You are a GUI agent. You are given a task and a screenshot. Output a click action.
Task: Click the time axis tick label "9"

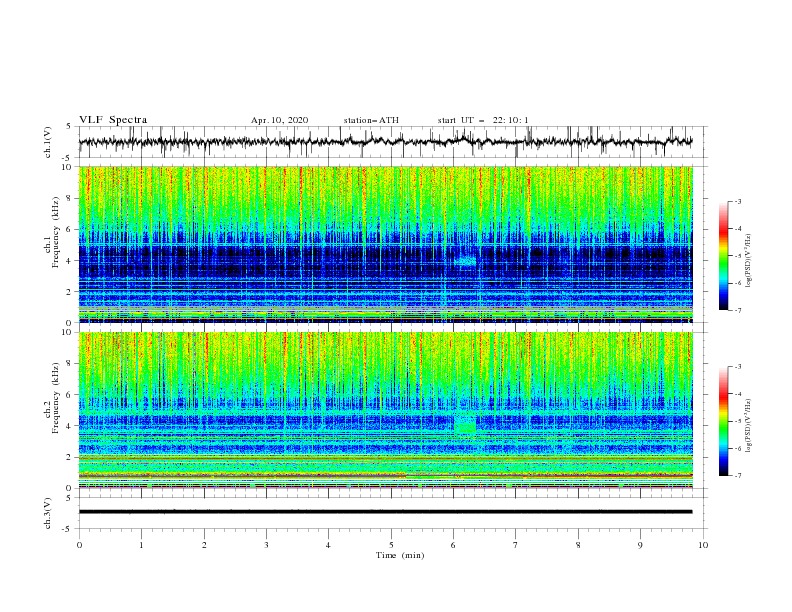(x=640, y=545)
